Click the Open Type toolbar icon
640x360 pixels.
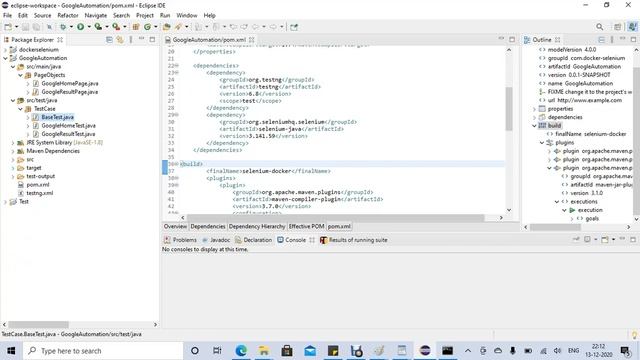(x=167, y=27)
